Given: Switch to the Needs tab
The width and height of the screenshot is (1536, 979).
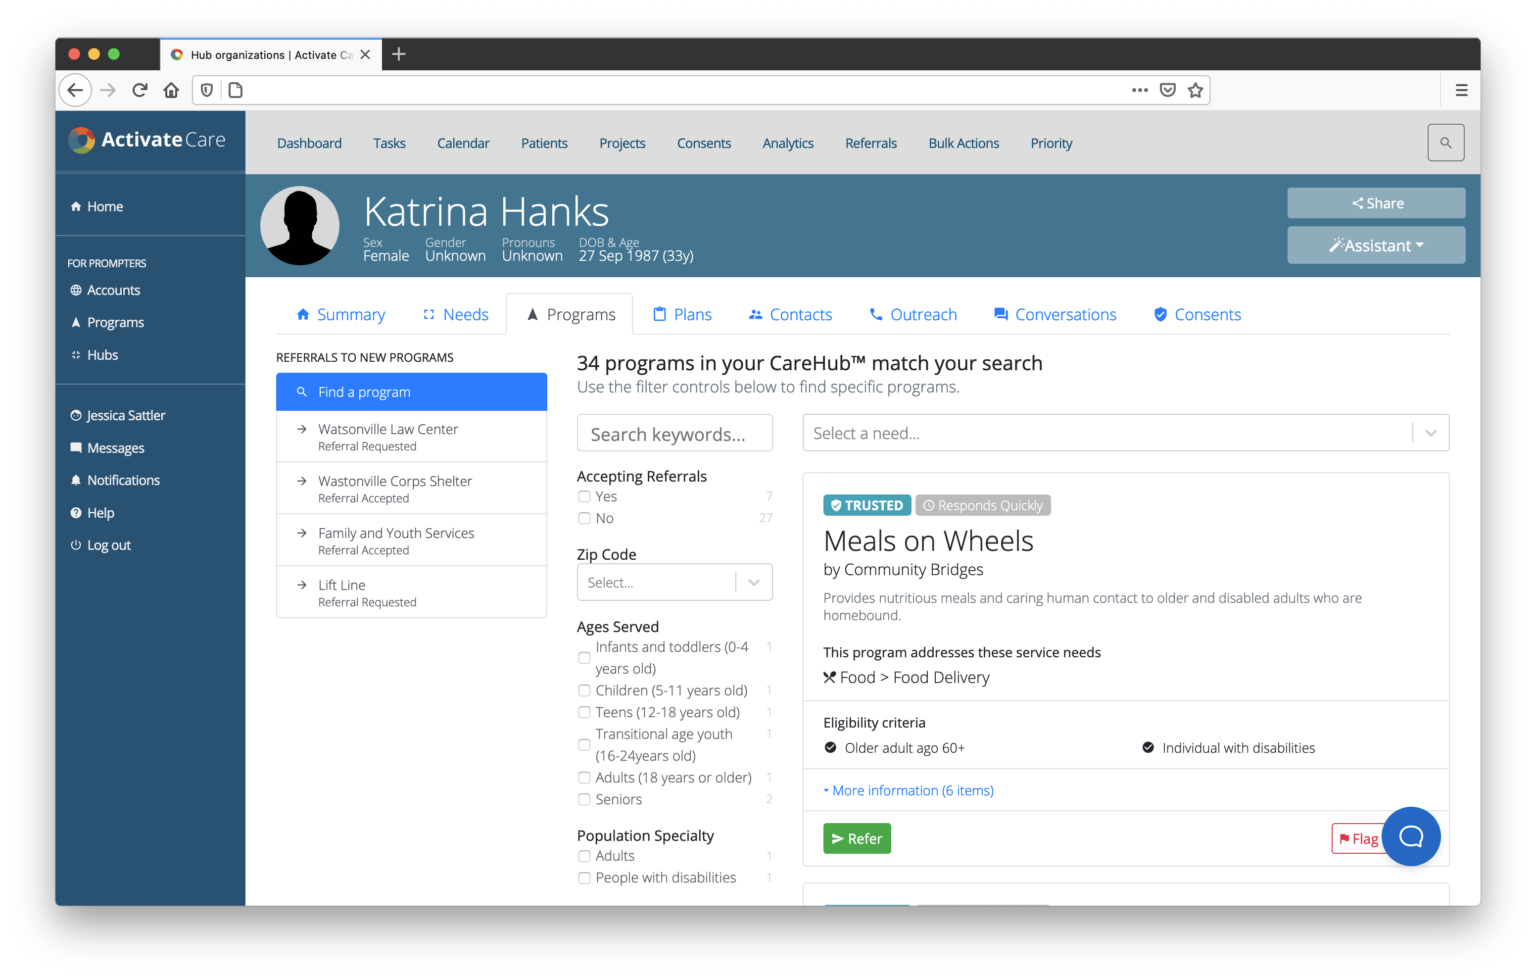Looking at the screenshot, I should [x=456, y=315].
